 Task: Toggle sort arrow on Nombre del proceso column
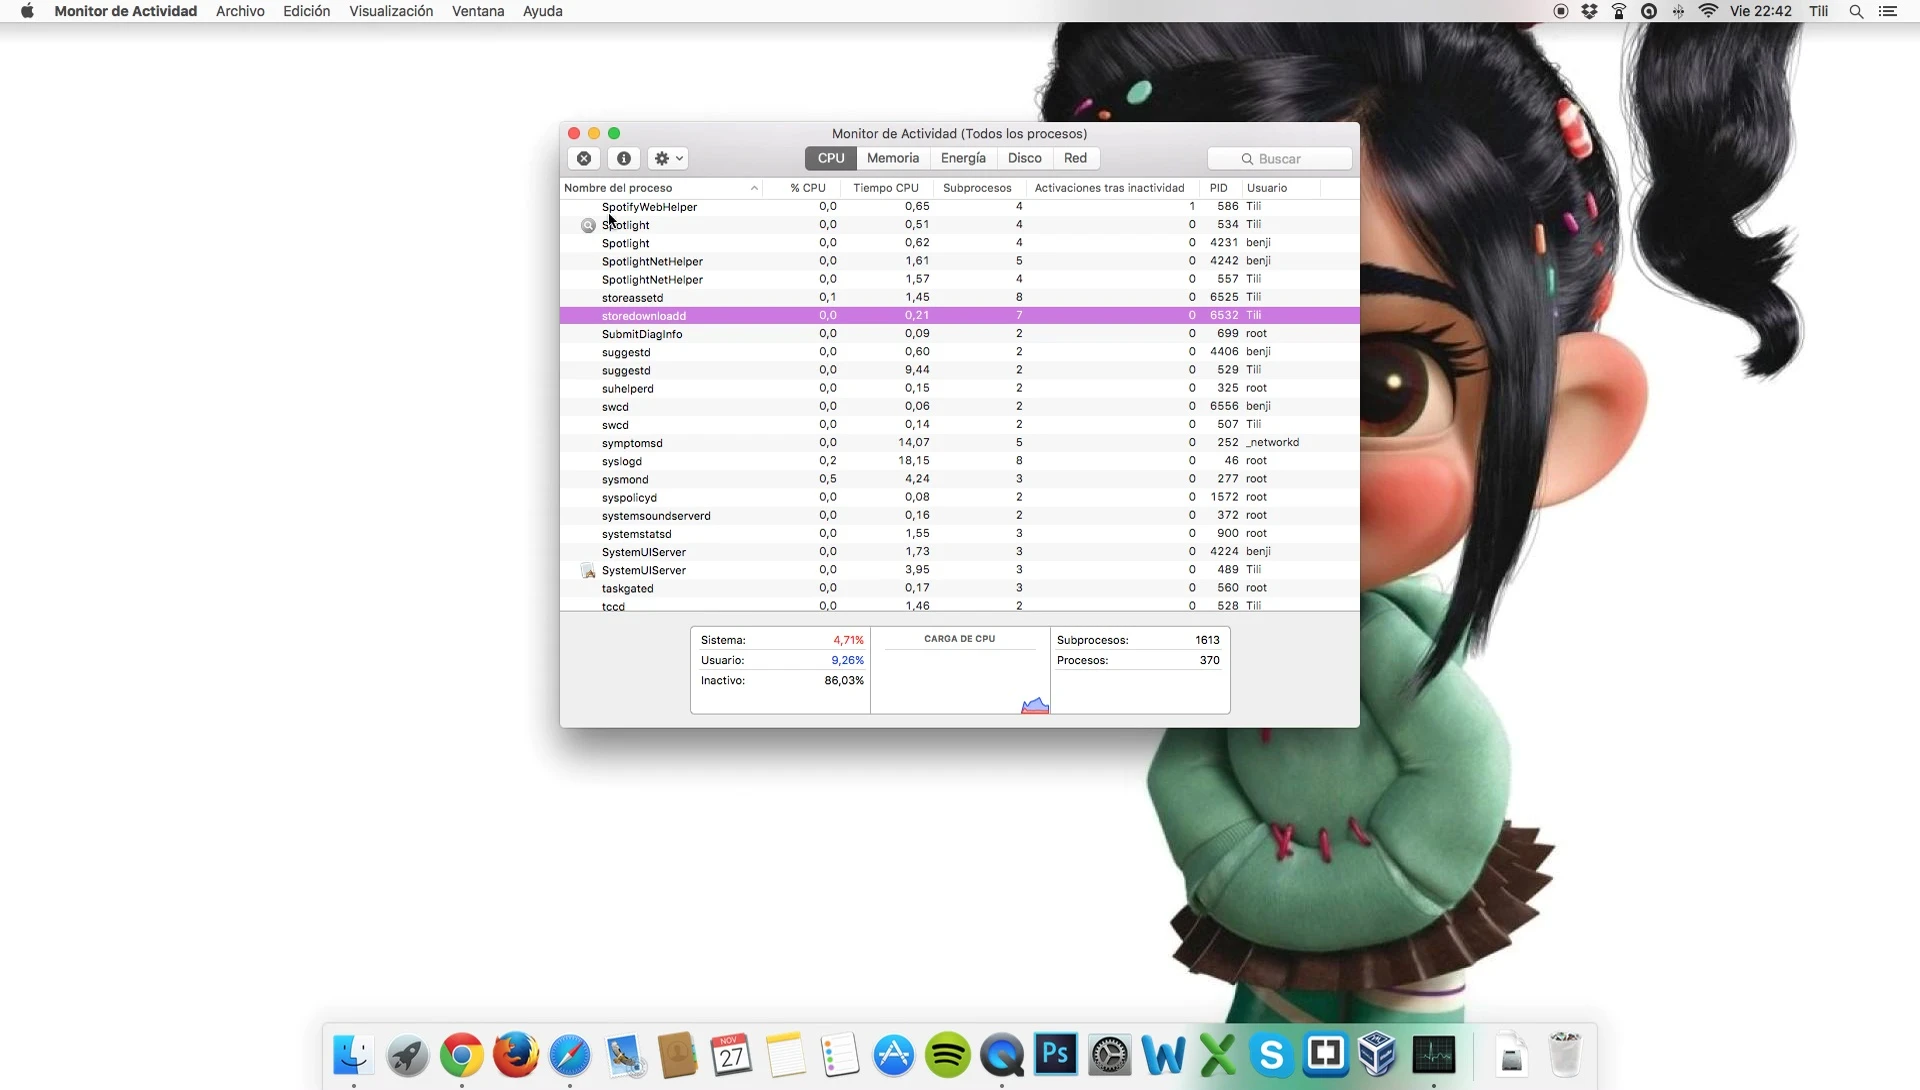click(754, 188)
